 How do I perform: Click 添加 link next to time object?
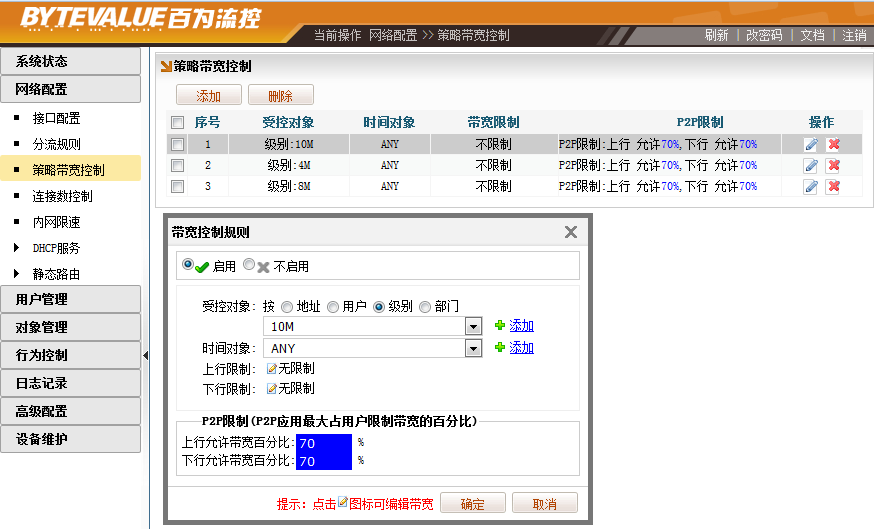point(521,348)
